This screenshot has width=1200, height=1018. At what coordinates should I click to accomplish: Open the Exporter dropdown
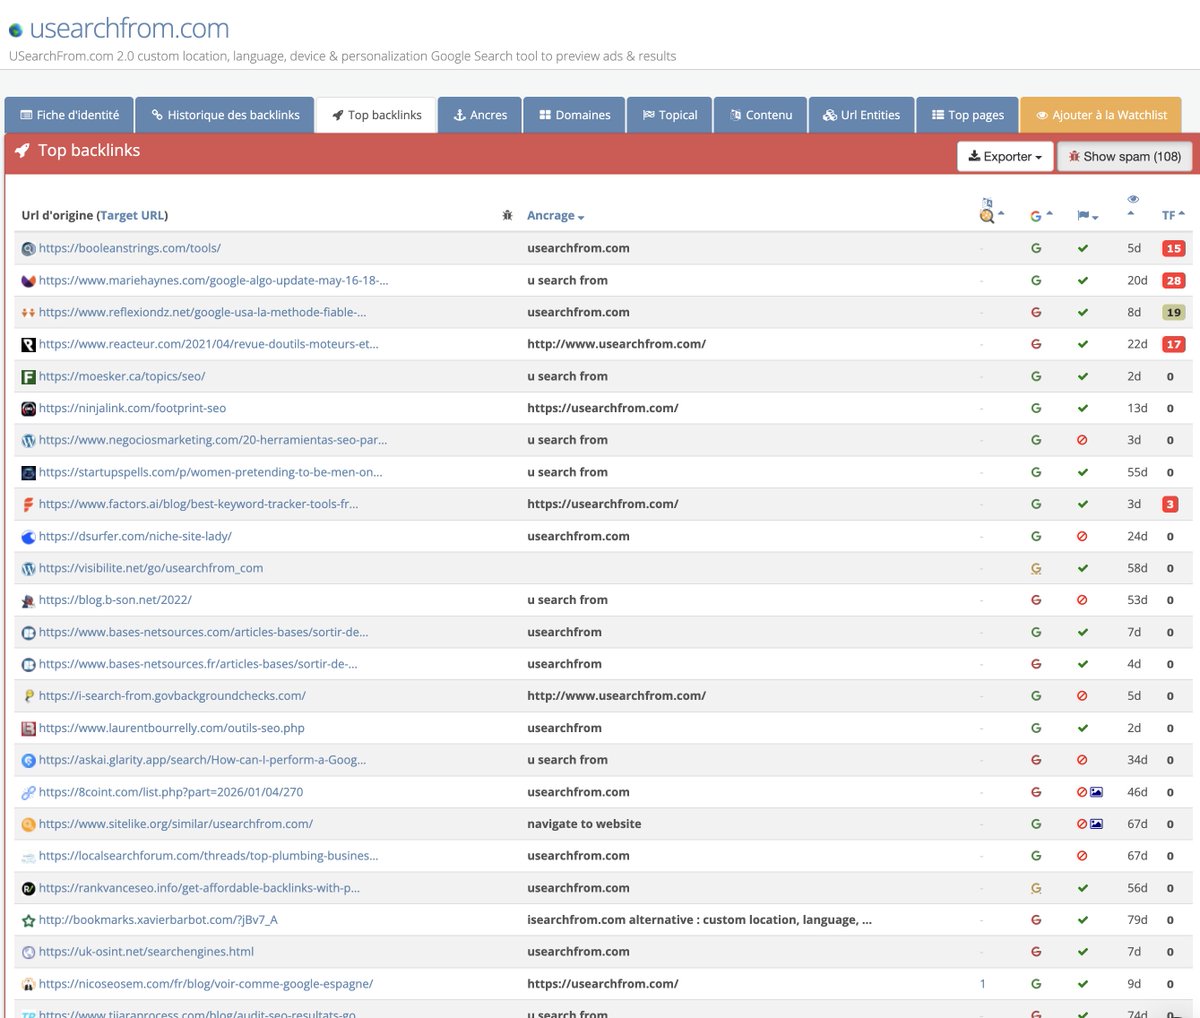coord(1005,156)
